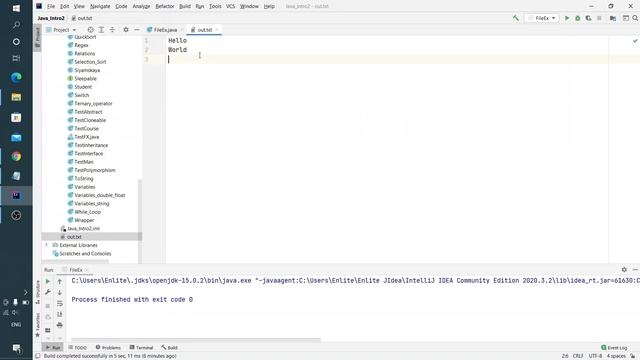Select TestFX.java in project tree

pos(87,137)
